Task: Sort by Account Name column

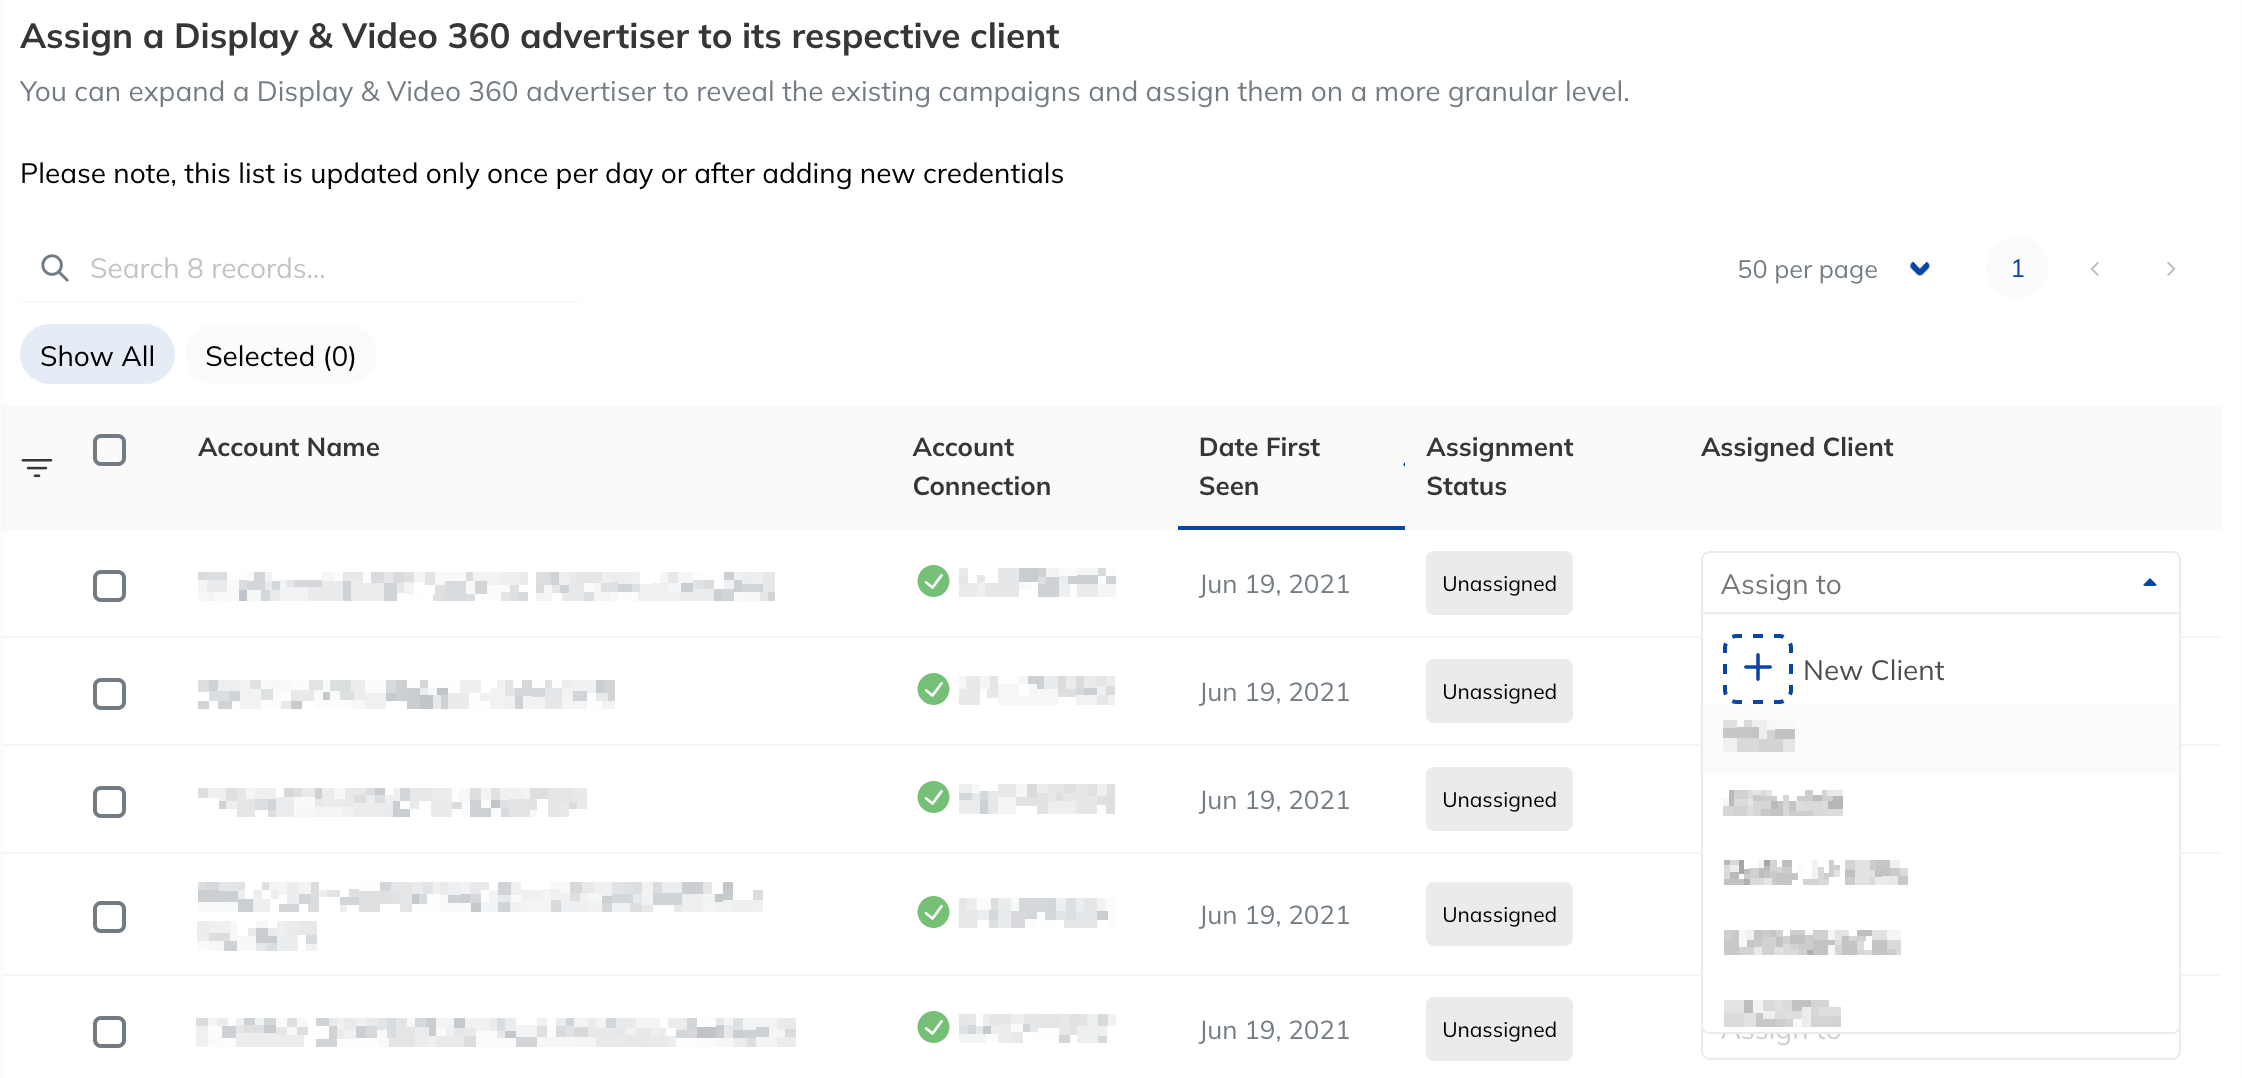Action: [x=288, y=447]
